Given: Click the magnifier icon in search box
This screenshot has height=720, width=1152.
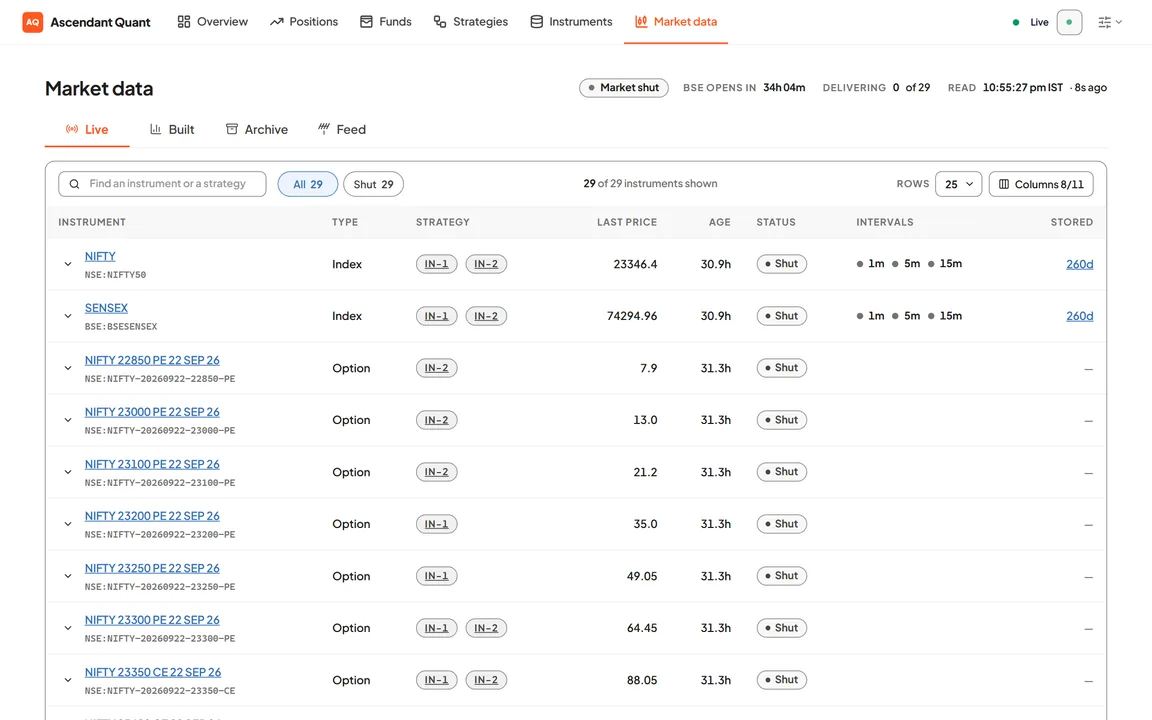Looking at the screenshot, I should click(x=74, y=184).
